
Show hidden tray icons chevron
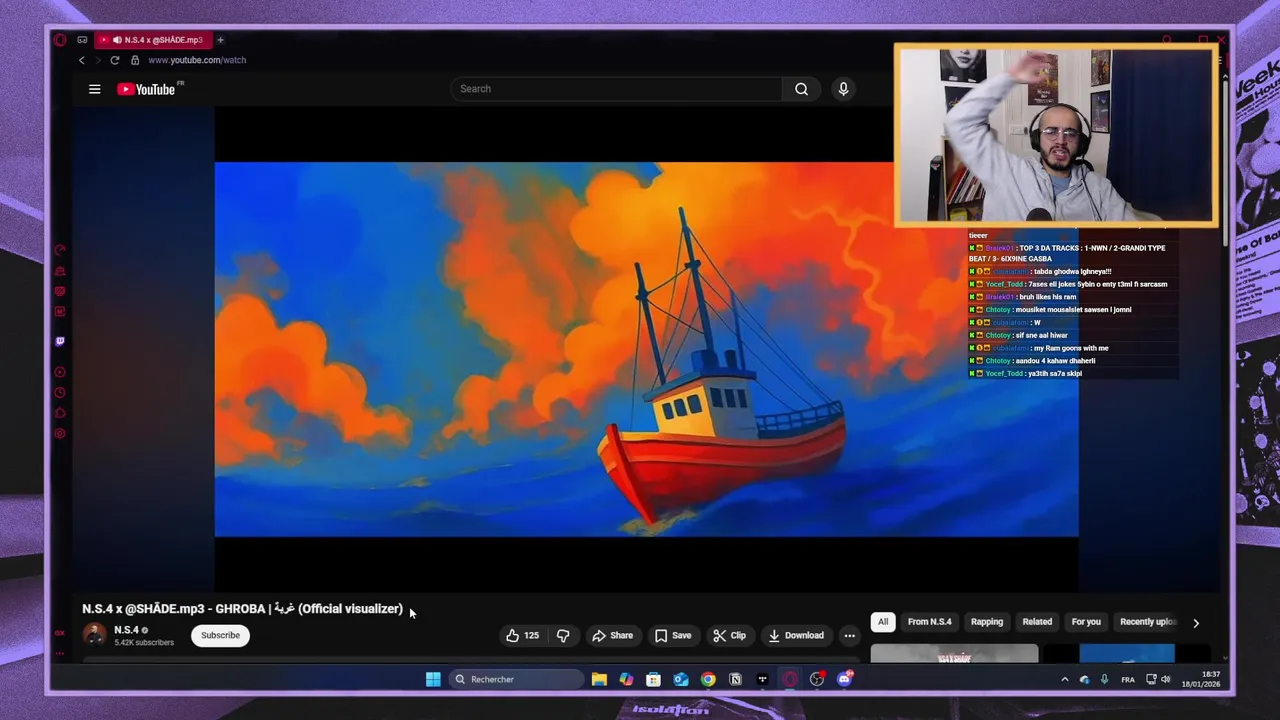(x=1064, y=679)
